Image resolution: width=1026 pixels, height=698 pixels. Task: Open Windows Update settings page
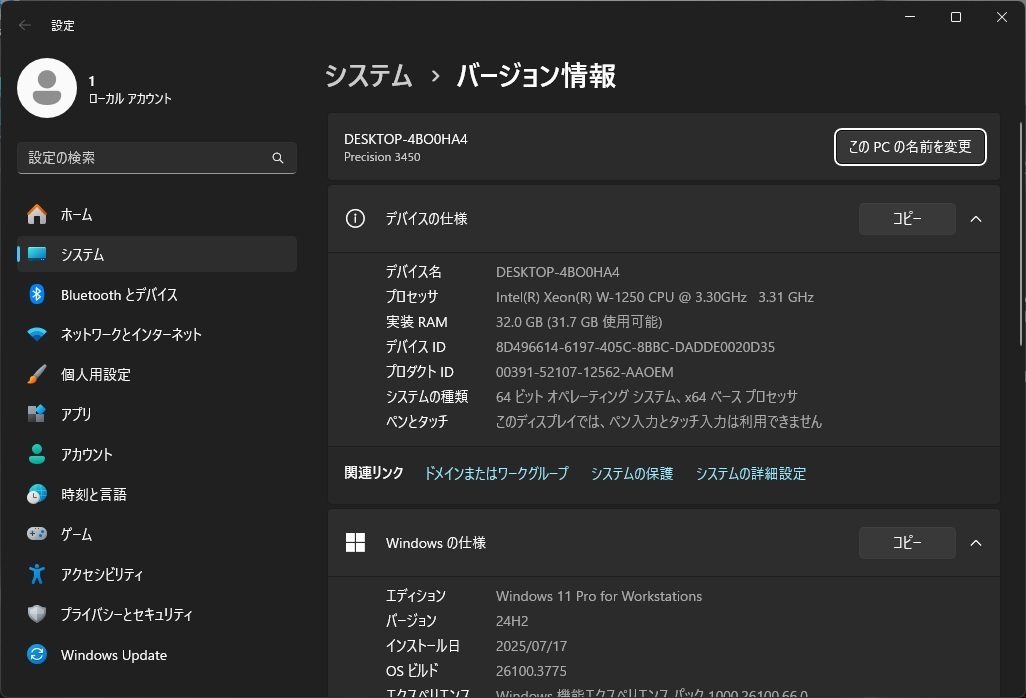pyautogui.click(x=157, y=654)
